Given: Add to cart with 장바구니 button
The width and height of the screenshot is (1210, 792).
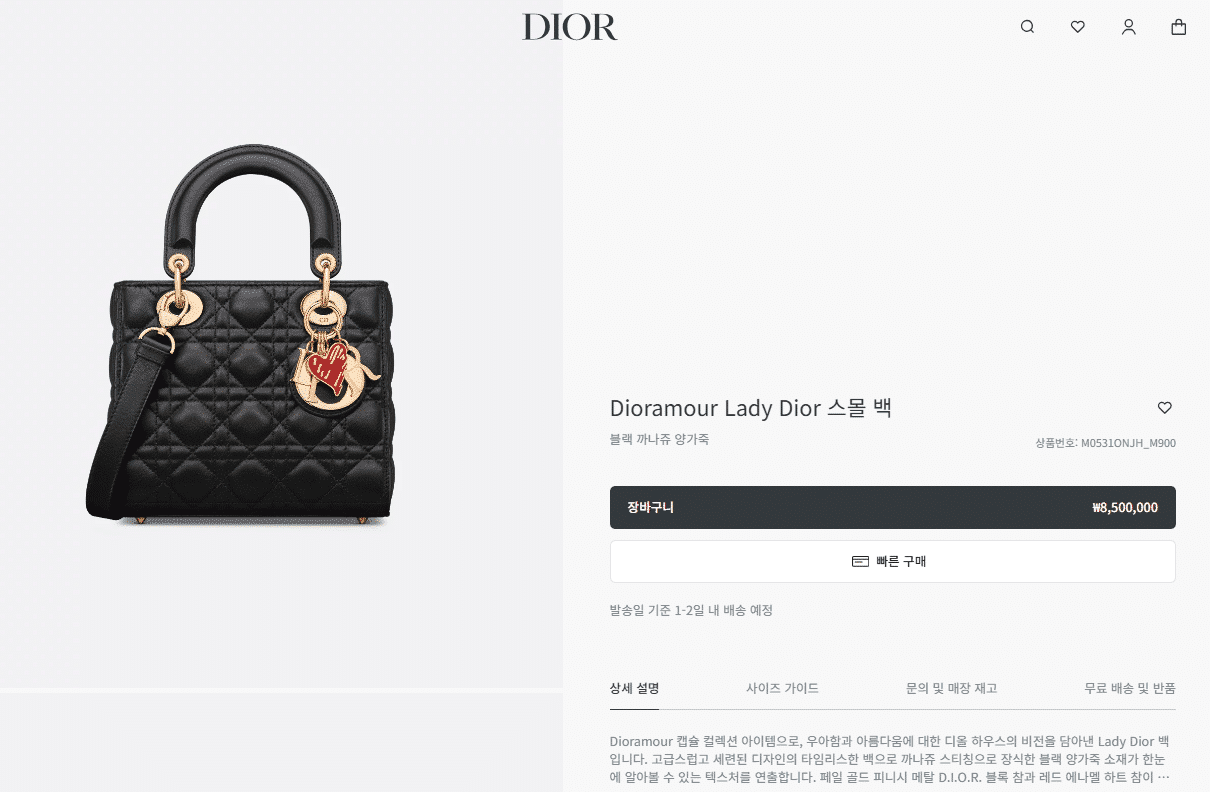Looking at the screenshot, I should 893,507.
